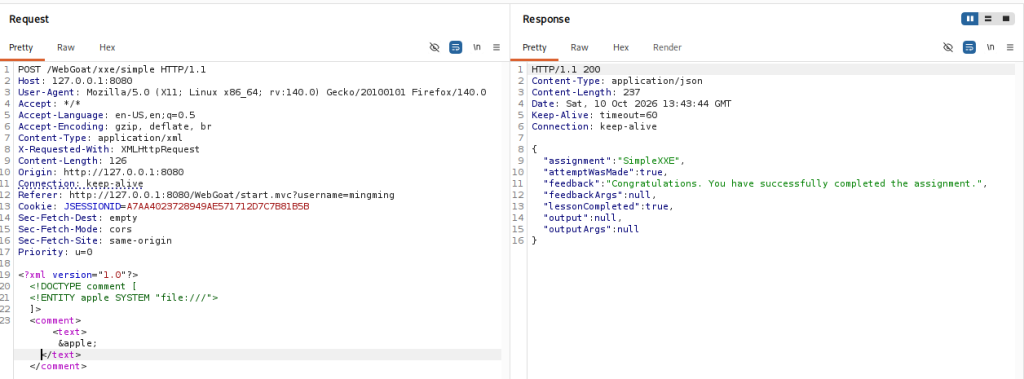Screen dimensions: 1024x379
Task: Open Request panel hamburger menu
Action: coord(496,47)
